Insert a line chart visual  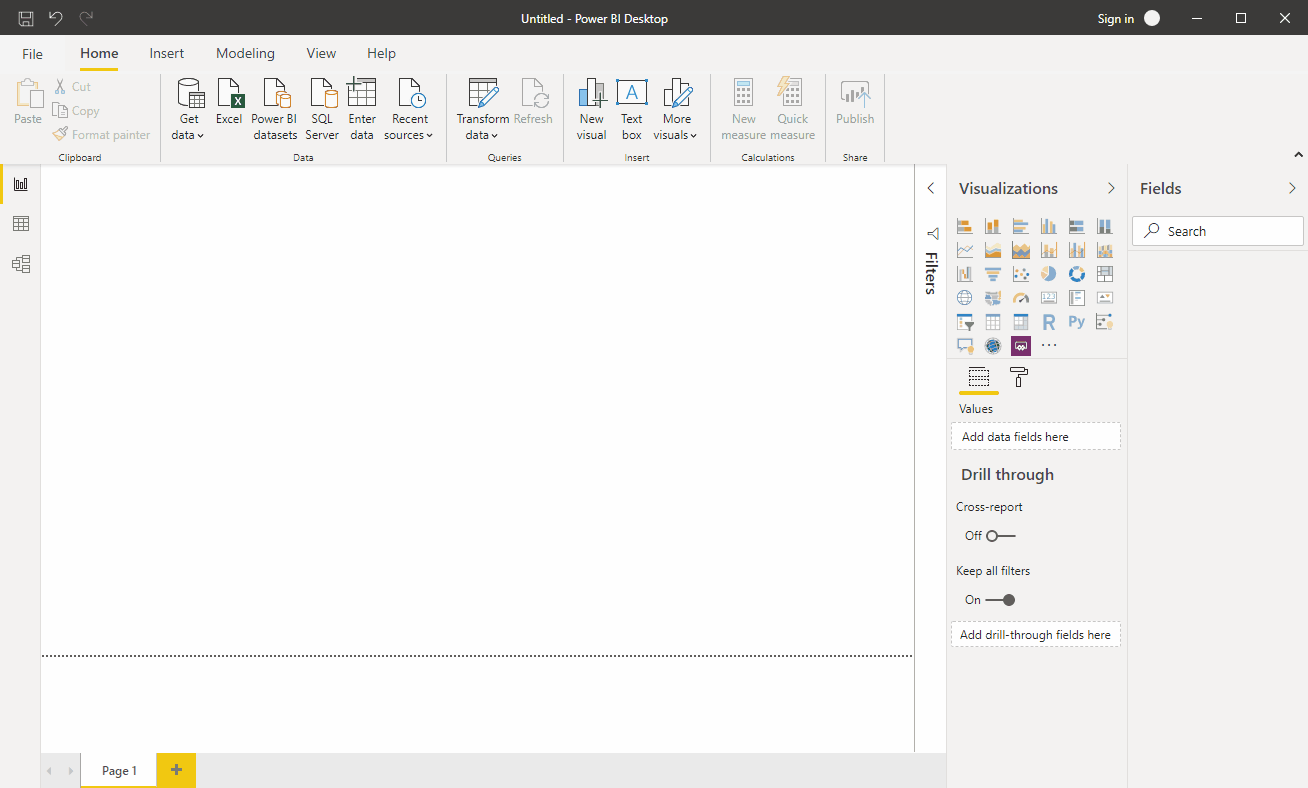click(x=965, y=250)
